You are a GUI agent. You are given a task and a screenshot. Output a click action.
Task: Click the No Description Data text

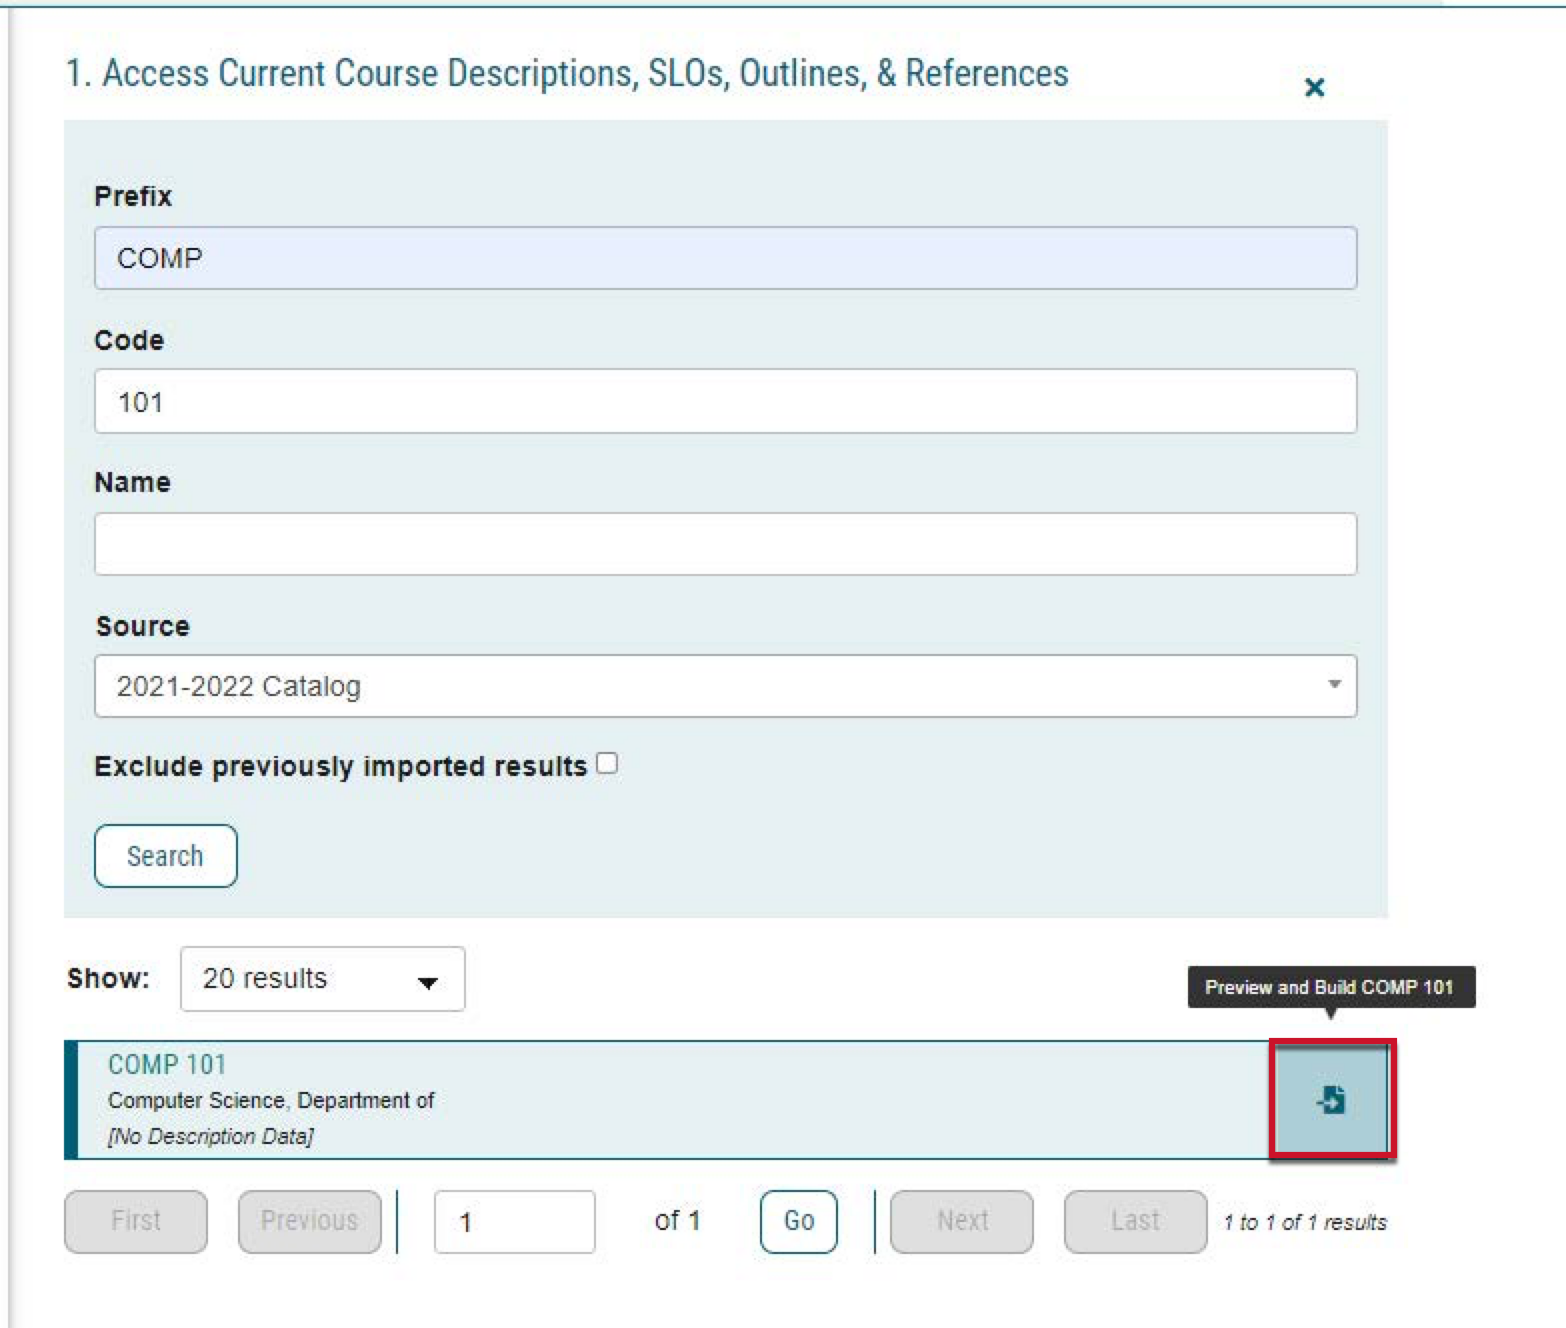click(211, 1136)
